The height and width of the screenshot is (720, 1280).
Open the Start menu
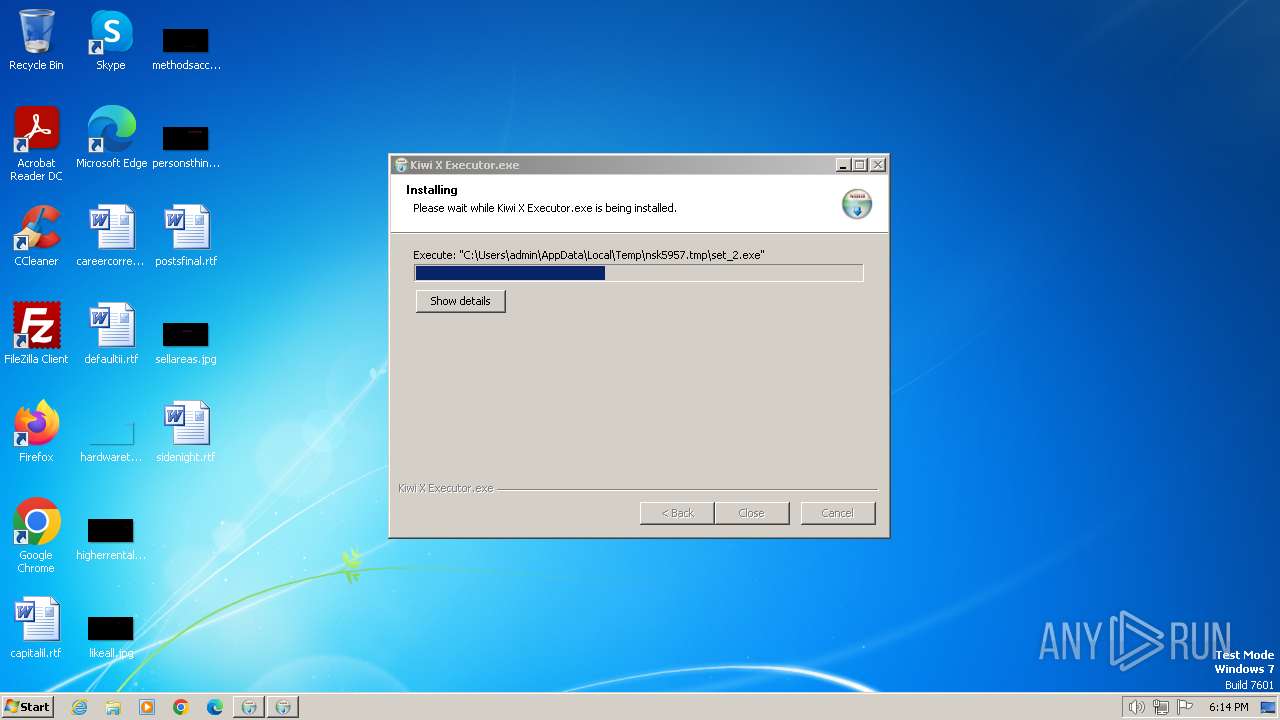tap(28, 707)
